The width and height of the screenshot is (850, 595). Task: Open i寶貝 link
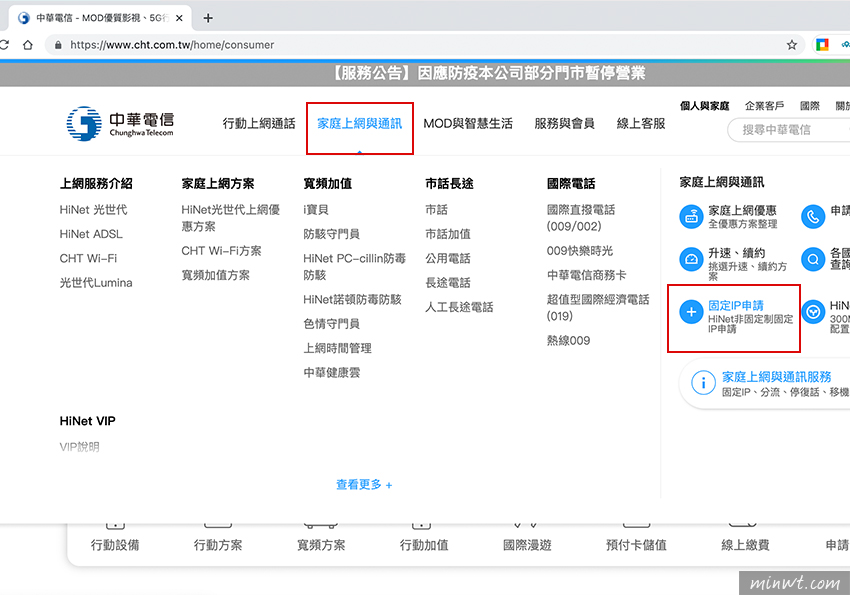pyautogui.click(x=315, y=210)
